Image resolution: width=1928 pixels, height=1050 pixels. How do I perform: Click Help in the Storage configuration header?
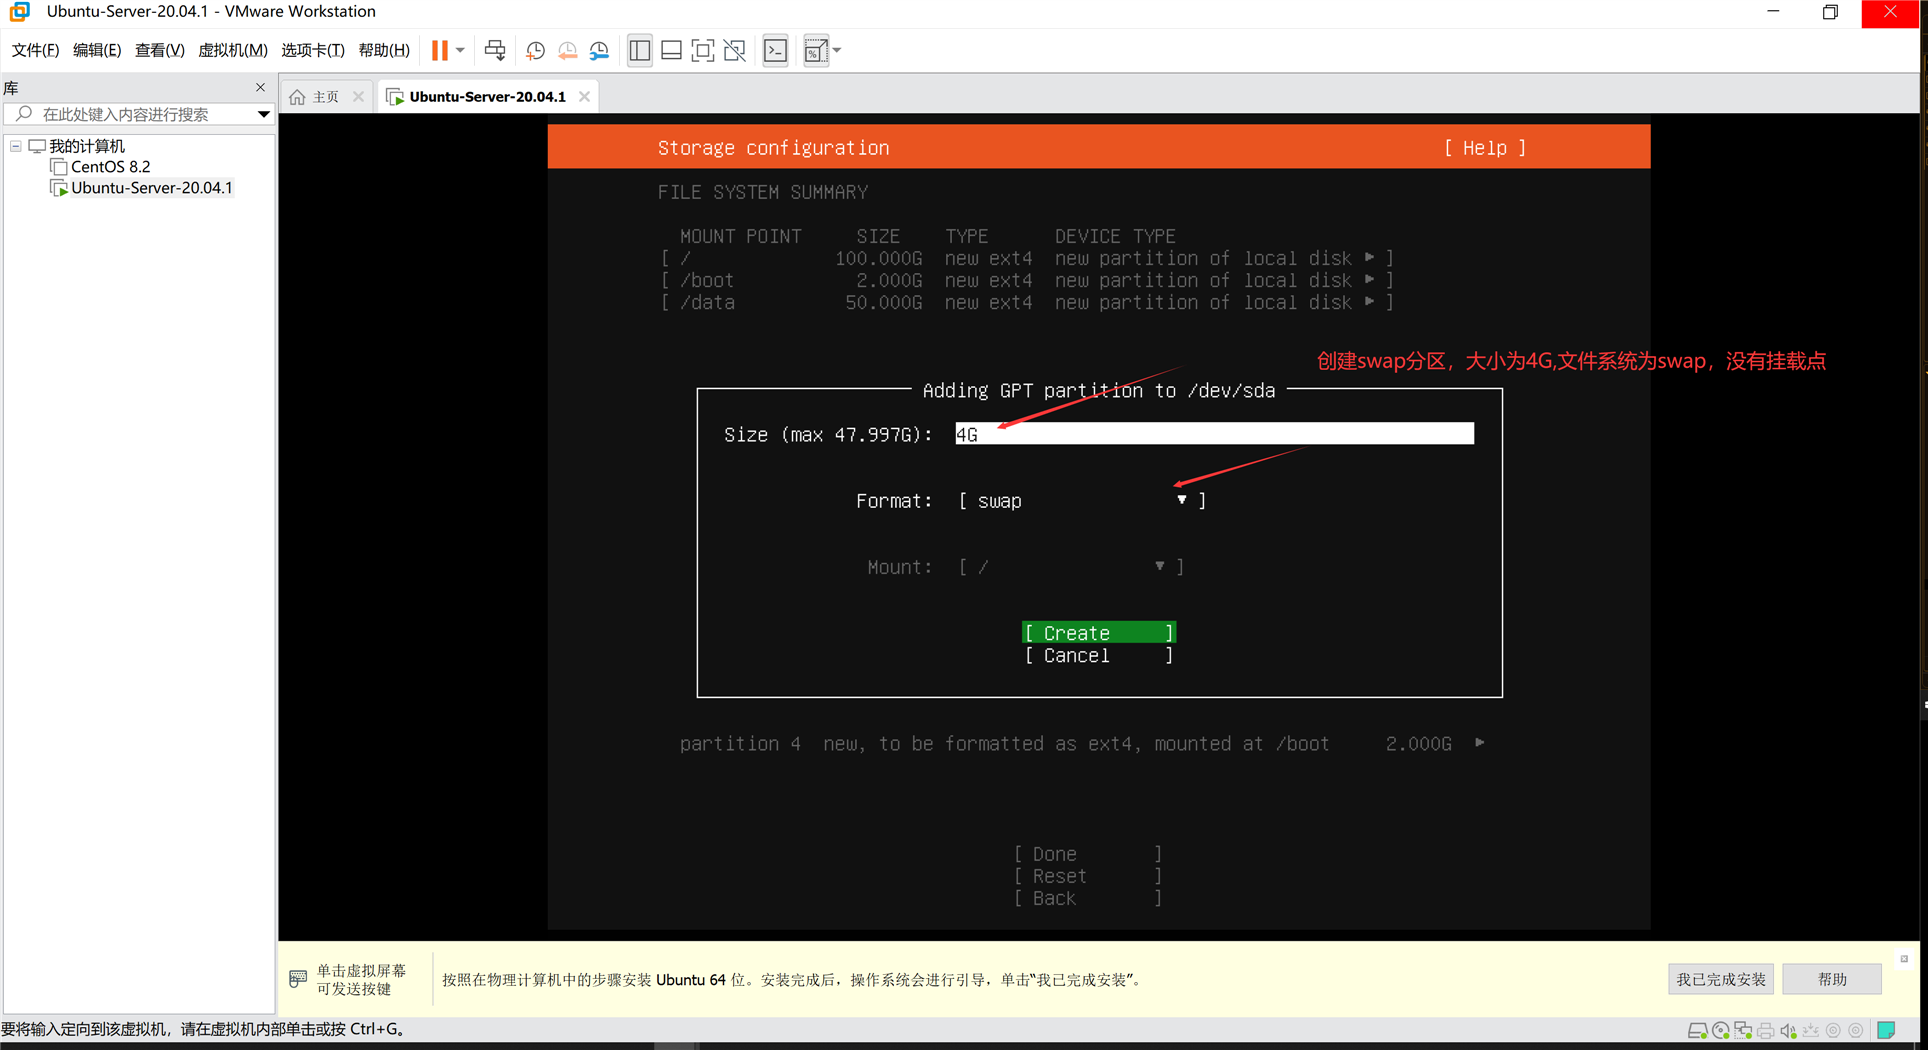pyautogui.click(x=1485, y=148)
